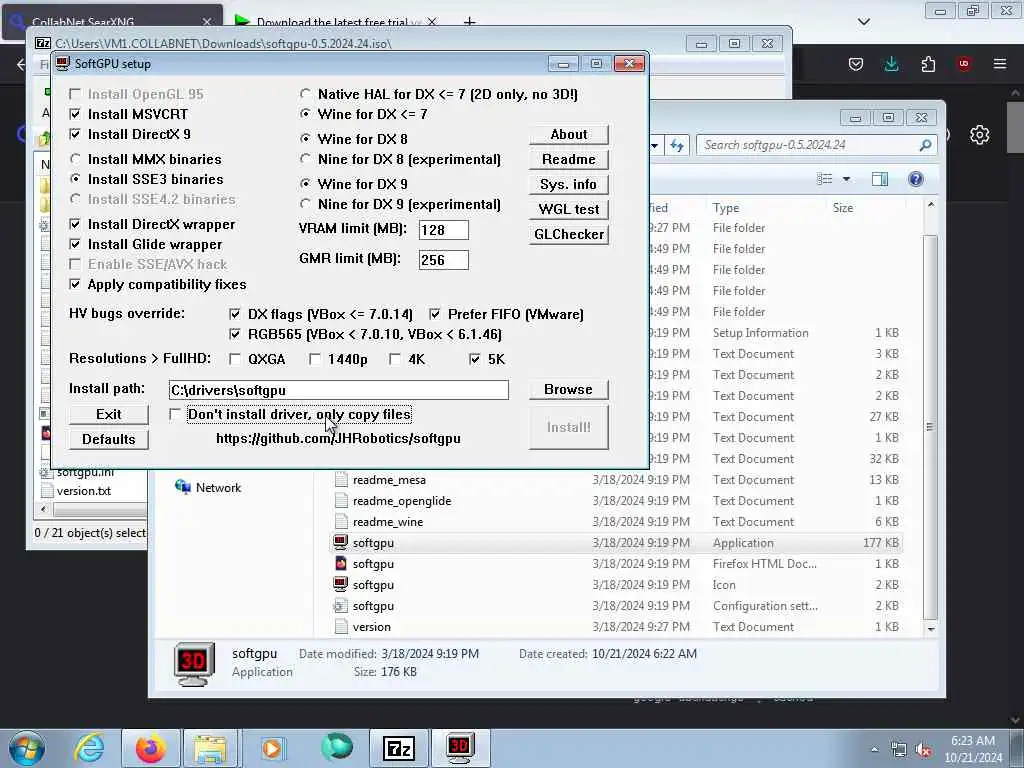The width and height of the screenshot is (1024, 768).
Task: Select Install MMX binaries radio
Action: point(76,159)
